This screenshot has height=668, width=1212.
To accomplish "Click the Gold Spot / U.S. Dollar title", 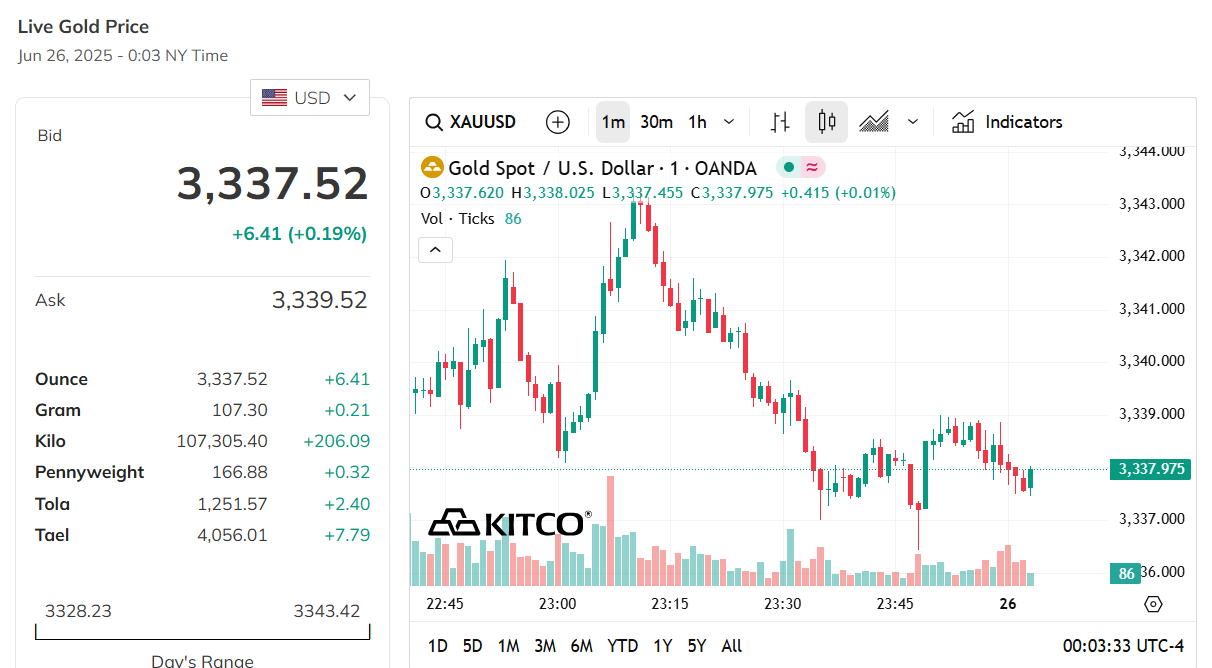I will tap(549, 168).
